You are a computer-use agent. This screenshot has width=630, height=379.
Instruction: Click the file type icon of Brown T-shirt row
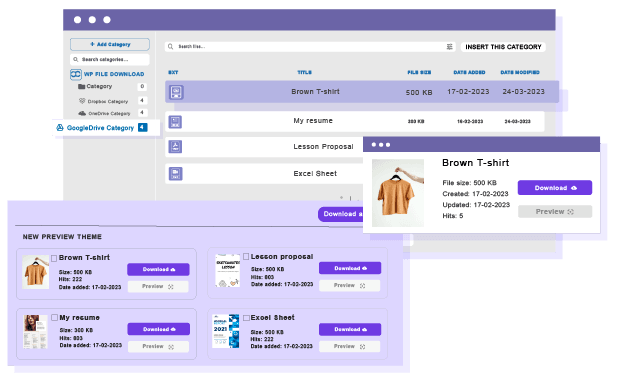click(x=176, y=92)
